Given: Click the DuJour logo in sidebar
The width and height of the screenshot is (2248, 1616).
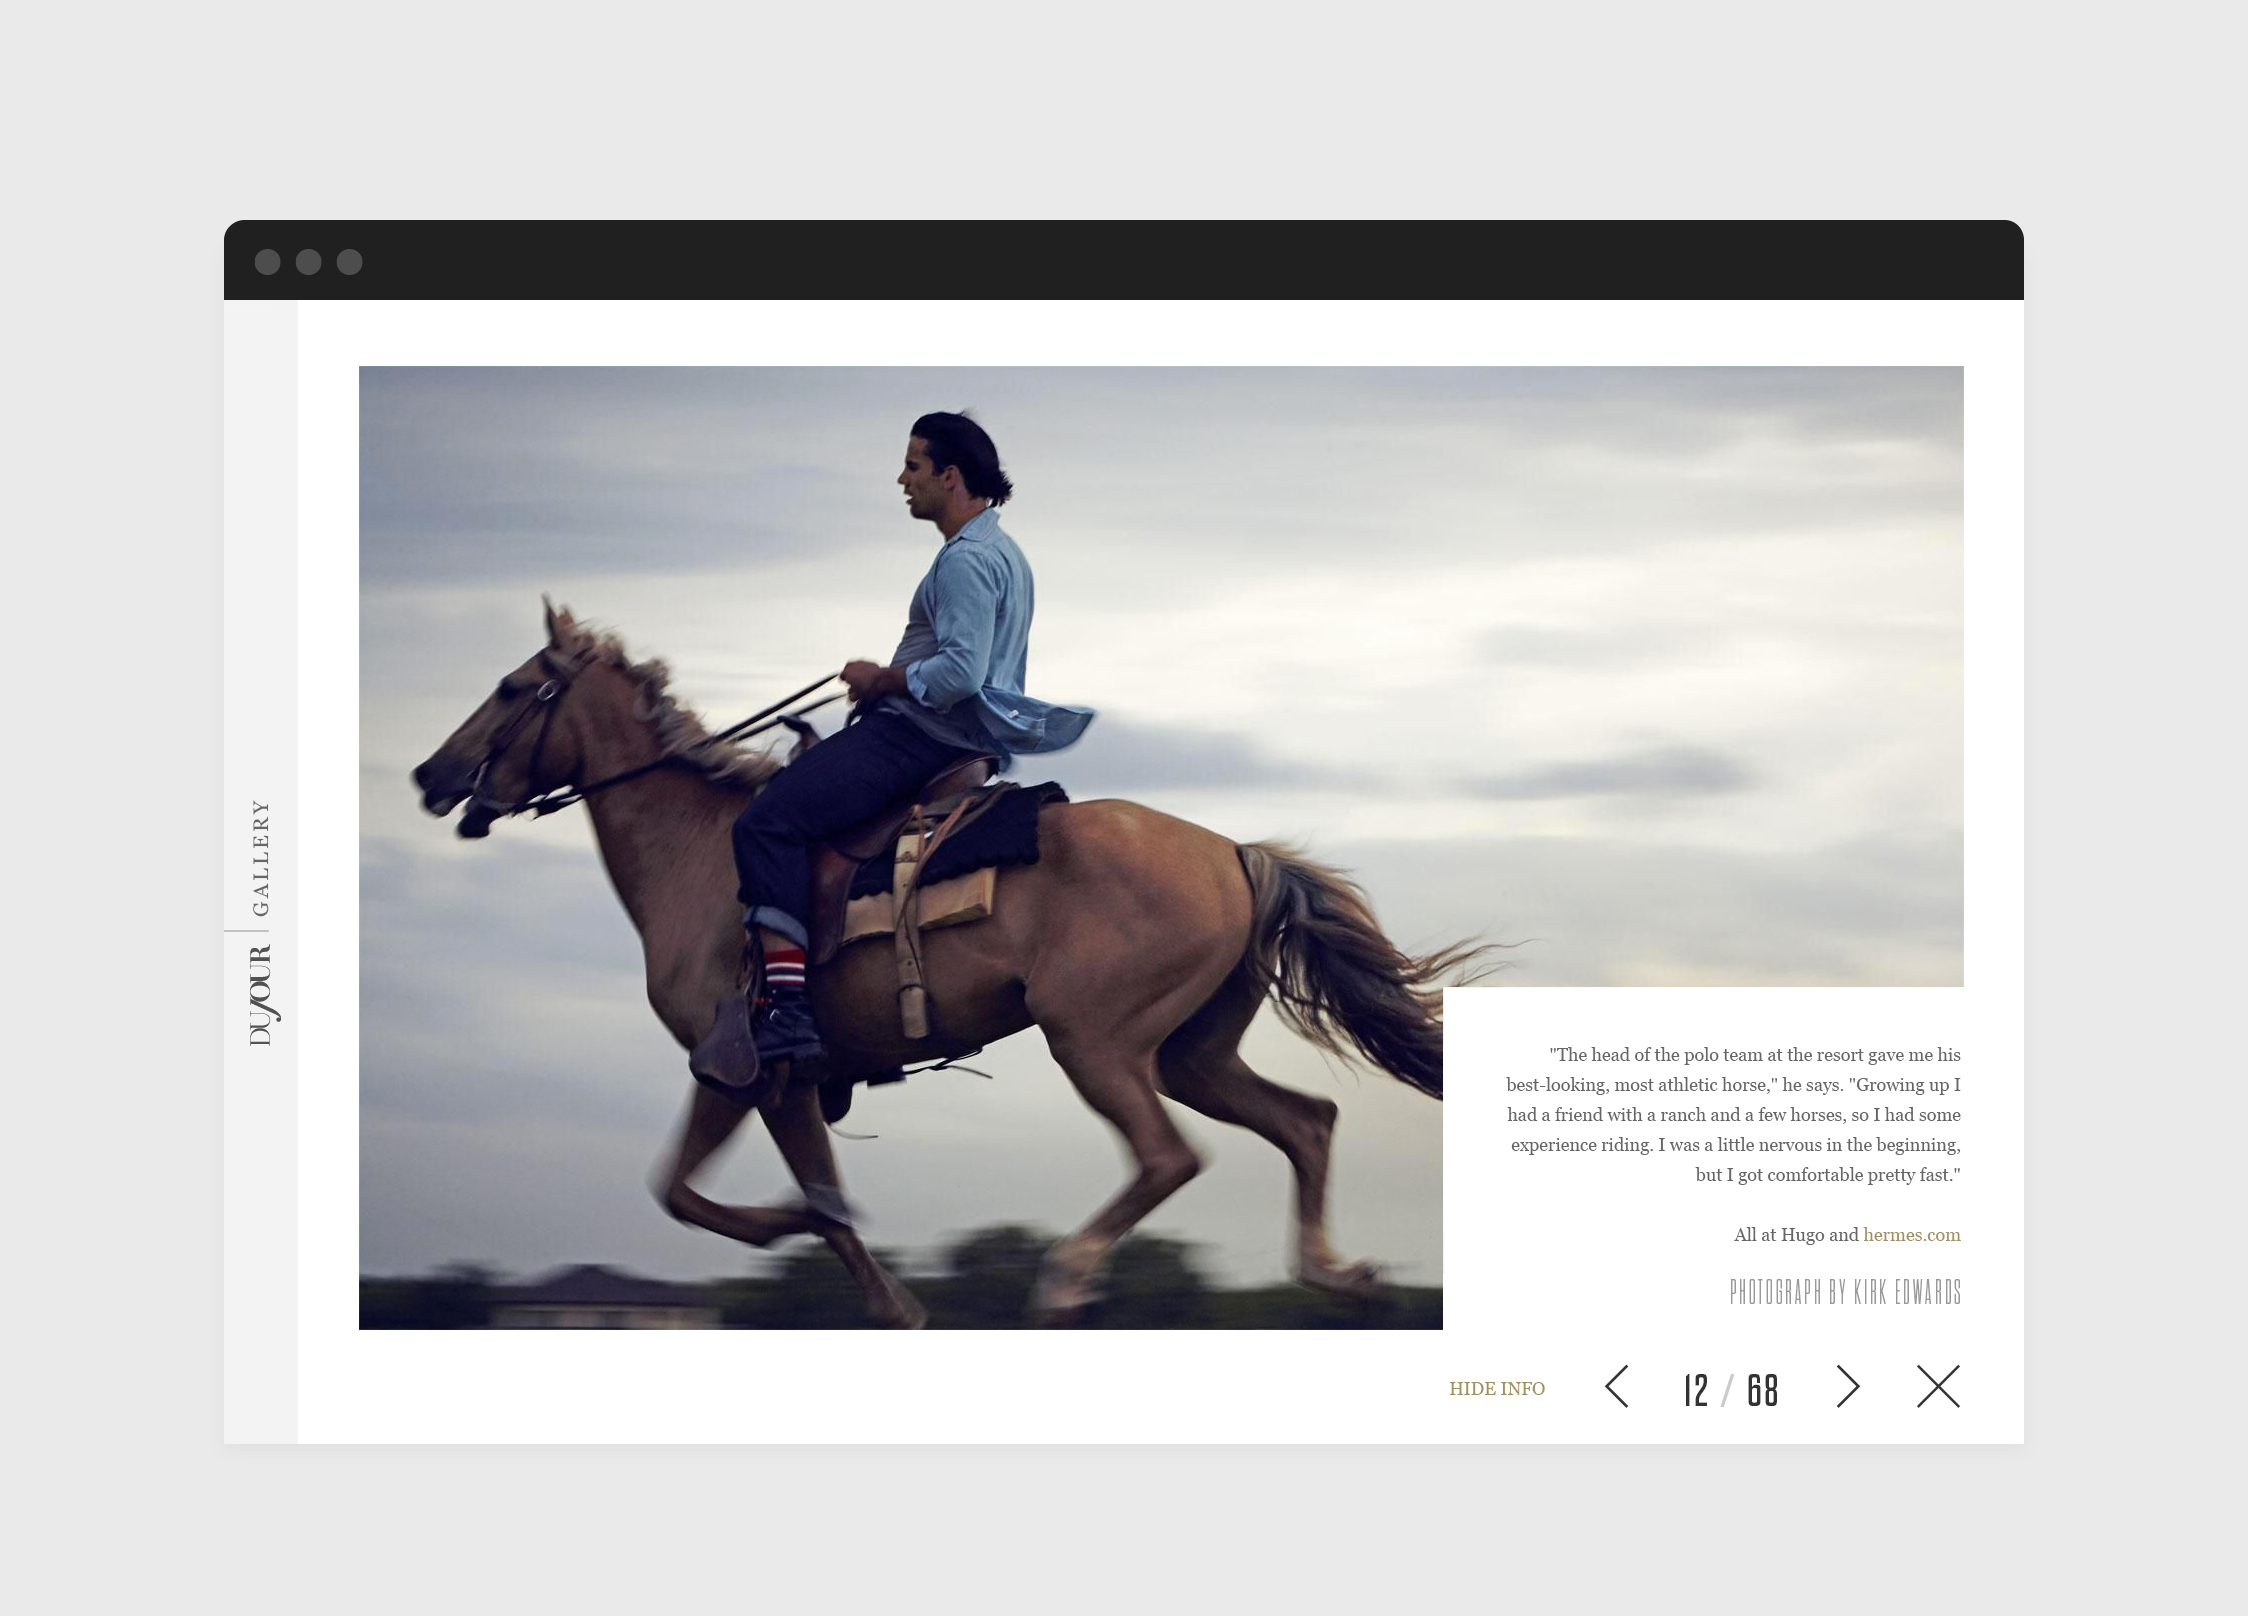Looking at the screenshot, I should (261, 995).
